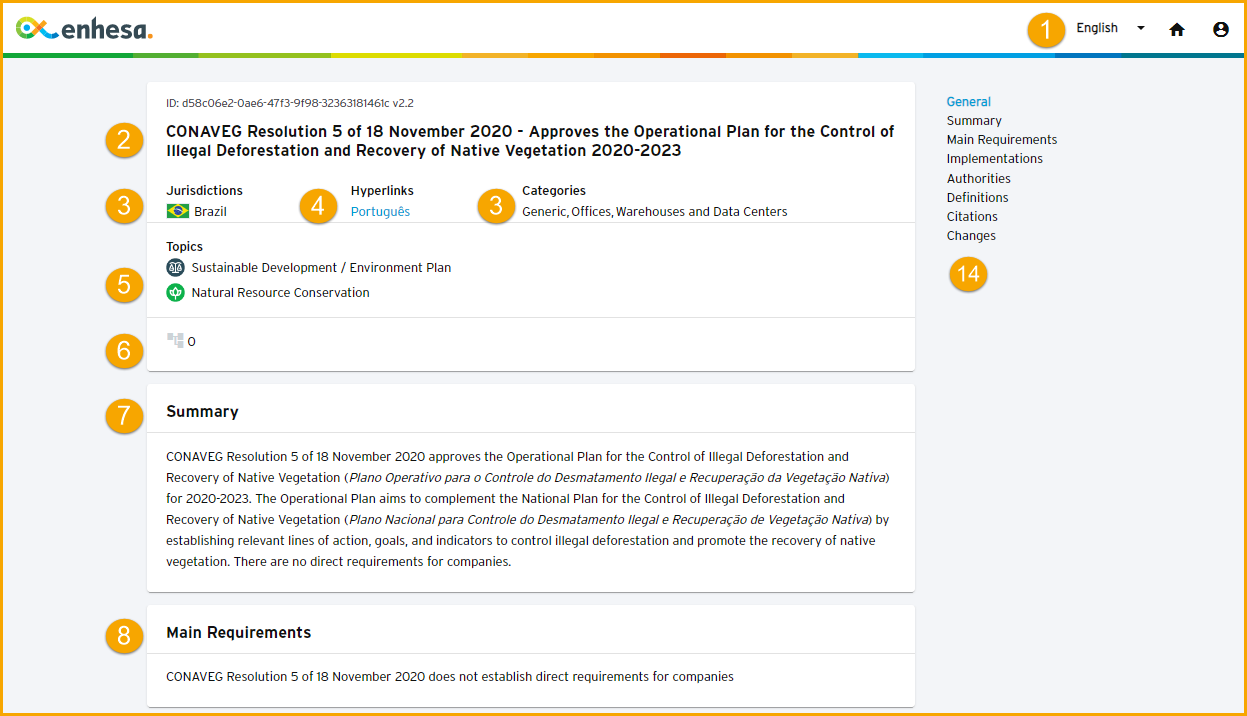The height and width of the screenshot is (716, 1247).
Task: Open Authorities section from sidebar
Action: [978, 179]
